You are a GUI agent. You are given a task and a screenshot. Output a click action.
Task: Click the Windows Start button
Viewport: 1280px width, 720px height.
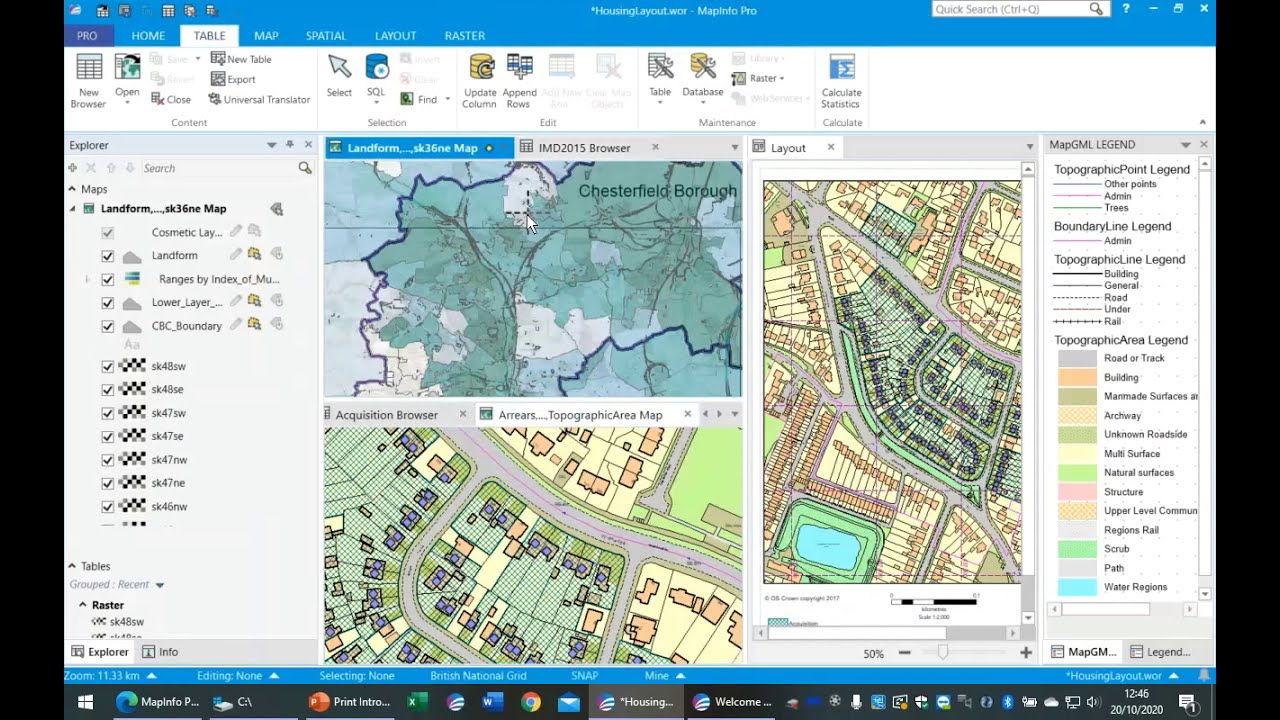84,702
